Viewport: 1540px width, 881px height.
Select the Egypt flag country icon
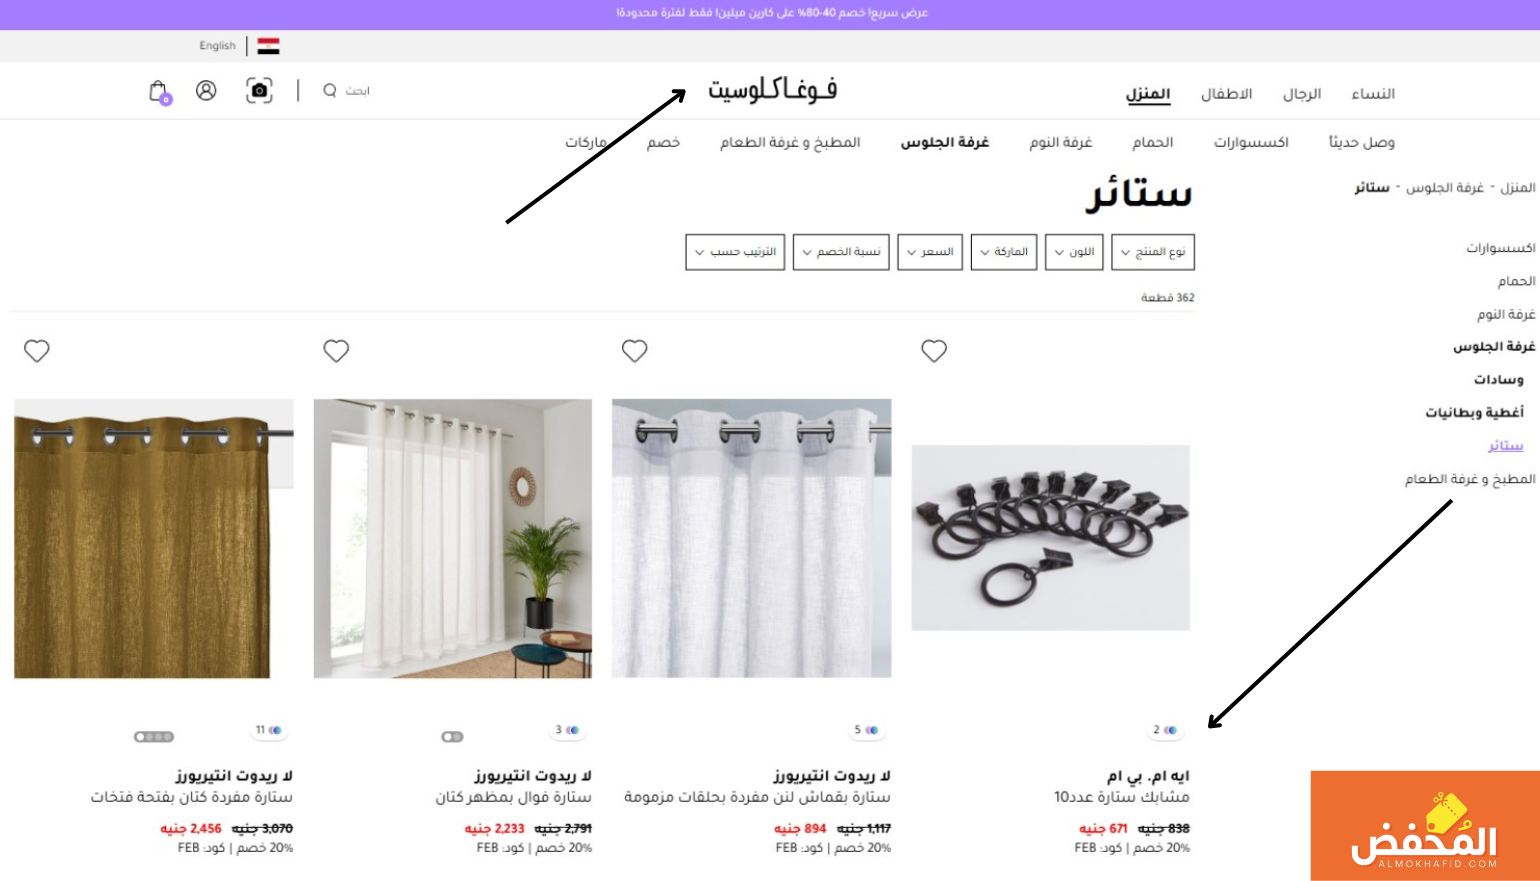pos(268,46)
